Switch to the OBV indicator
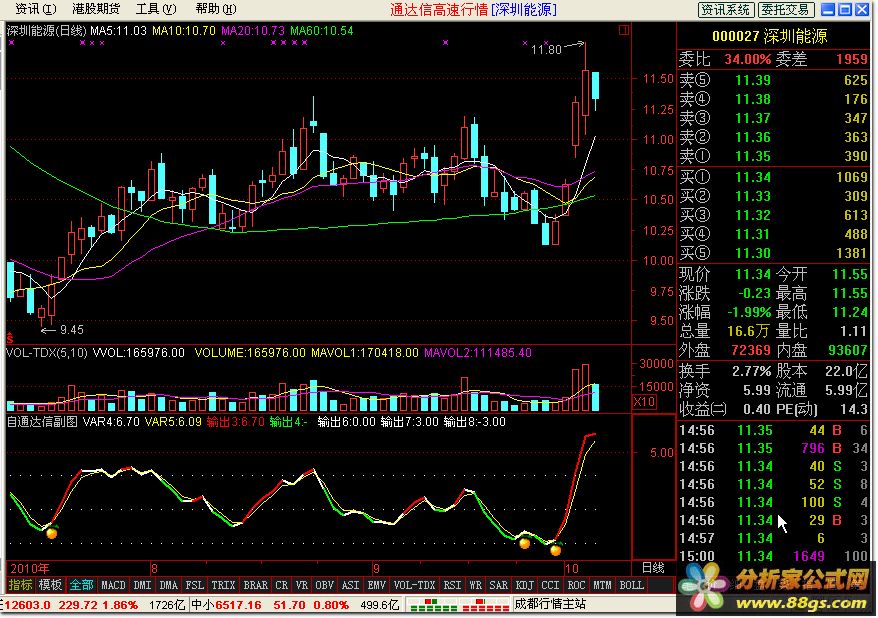This screenshot has width=878, height=618. click(324, 585)
